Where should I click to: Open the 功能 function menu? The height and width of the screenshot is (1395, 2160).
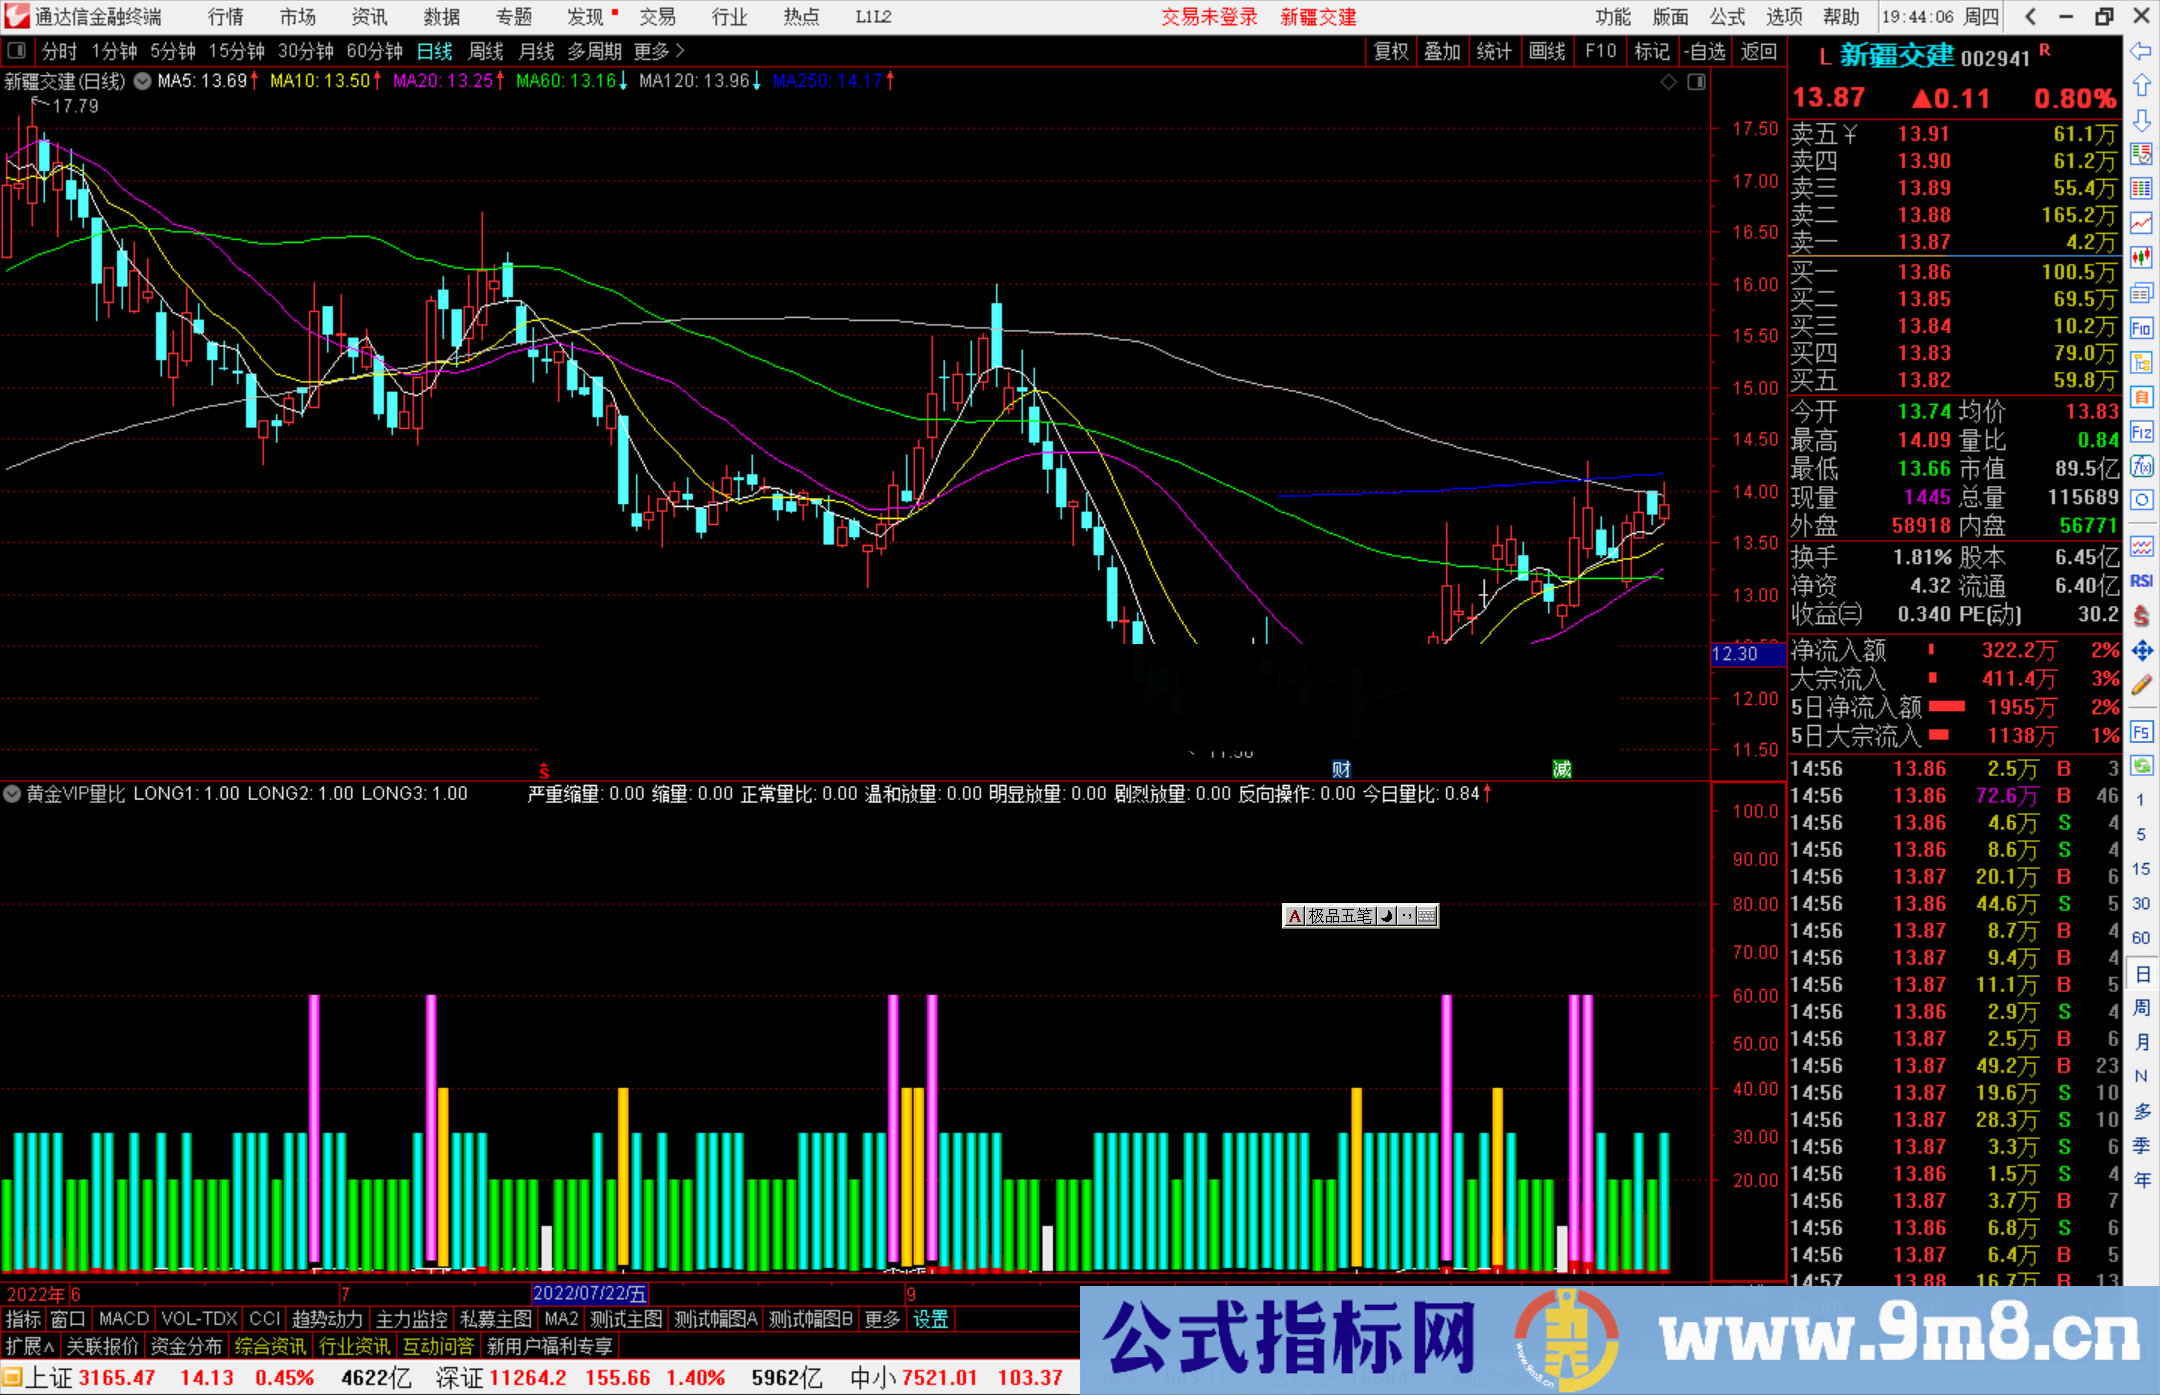coord(1613,17)
